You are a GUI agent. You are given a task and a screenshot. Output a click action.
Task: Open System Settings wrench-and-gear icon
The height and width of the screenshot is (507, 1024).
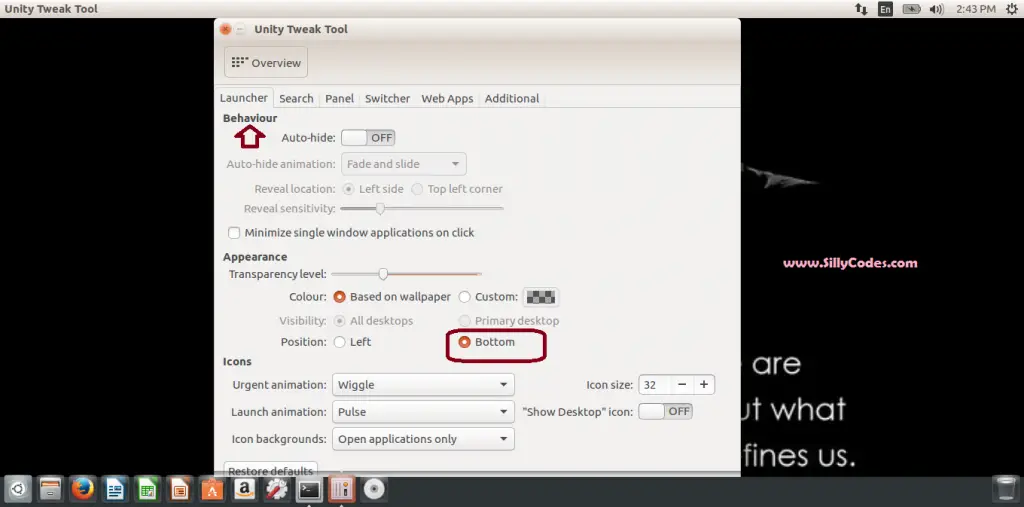(277, 489)
